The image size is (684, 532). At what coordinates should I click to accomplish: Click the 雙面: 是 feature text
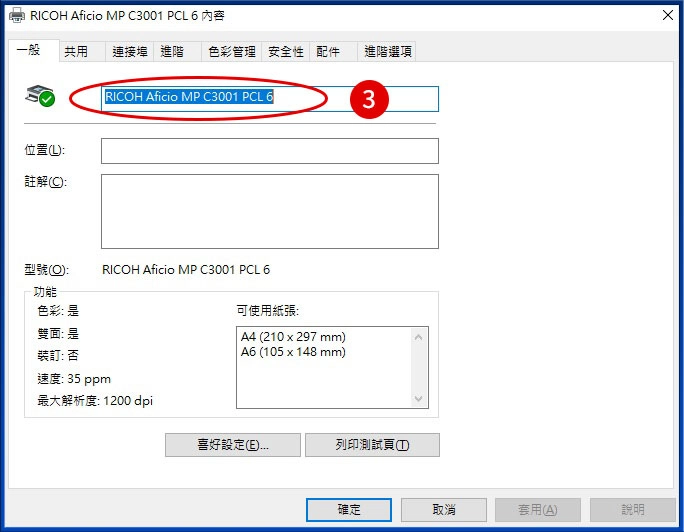58,334
